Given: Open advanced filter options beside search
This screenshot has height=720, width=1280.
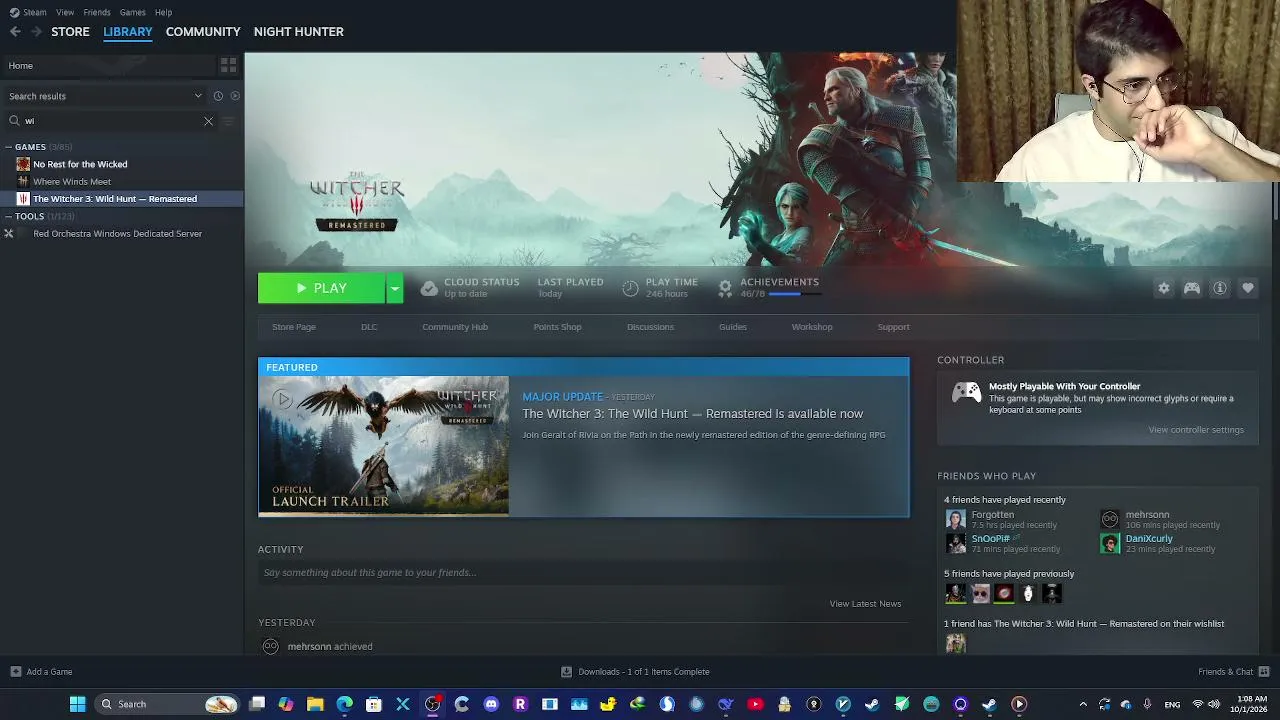Looking at the screenshot, I should point(228,121).
